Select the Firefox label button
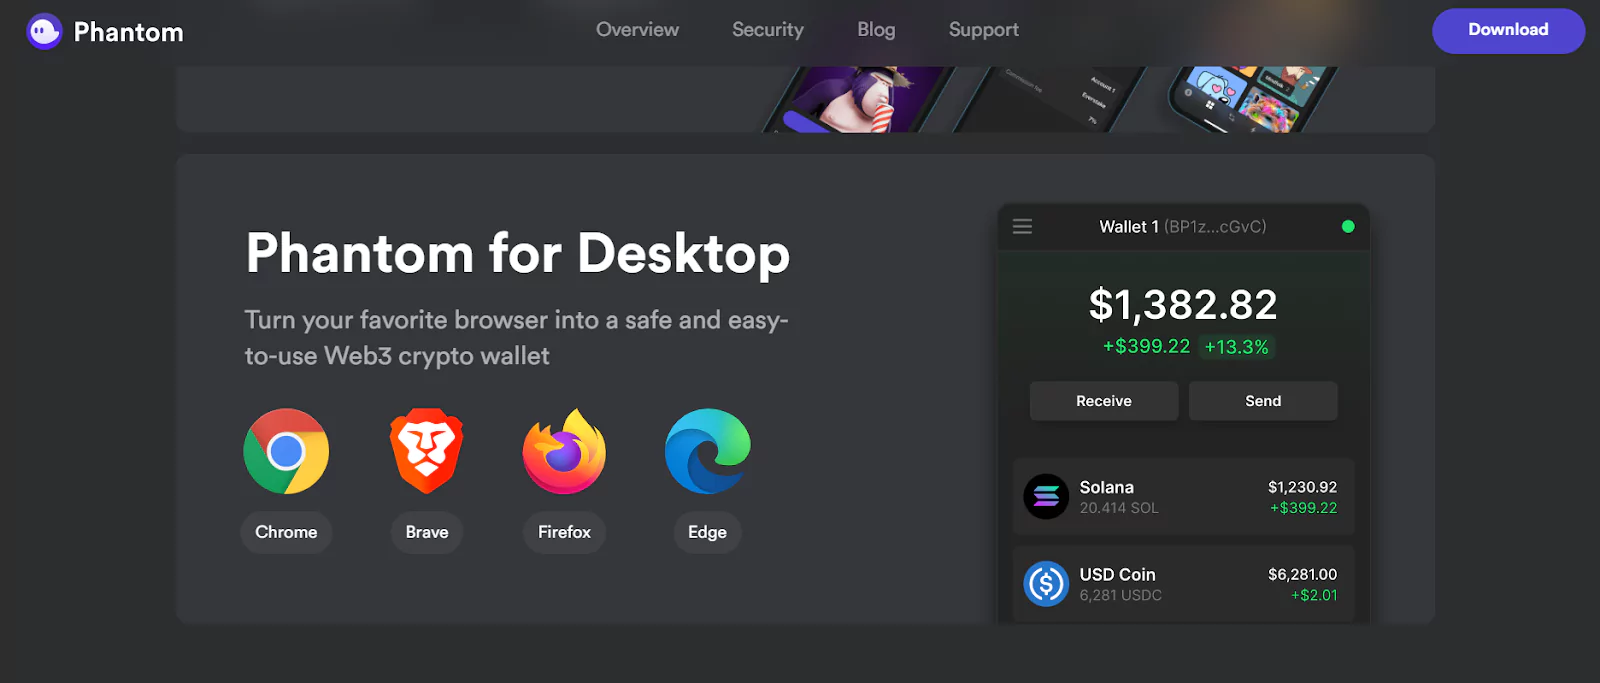The image size is (1600, 683). [x=564, y=532]
